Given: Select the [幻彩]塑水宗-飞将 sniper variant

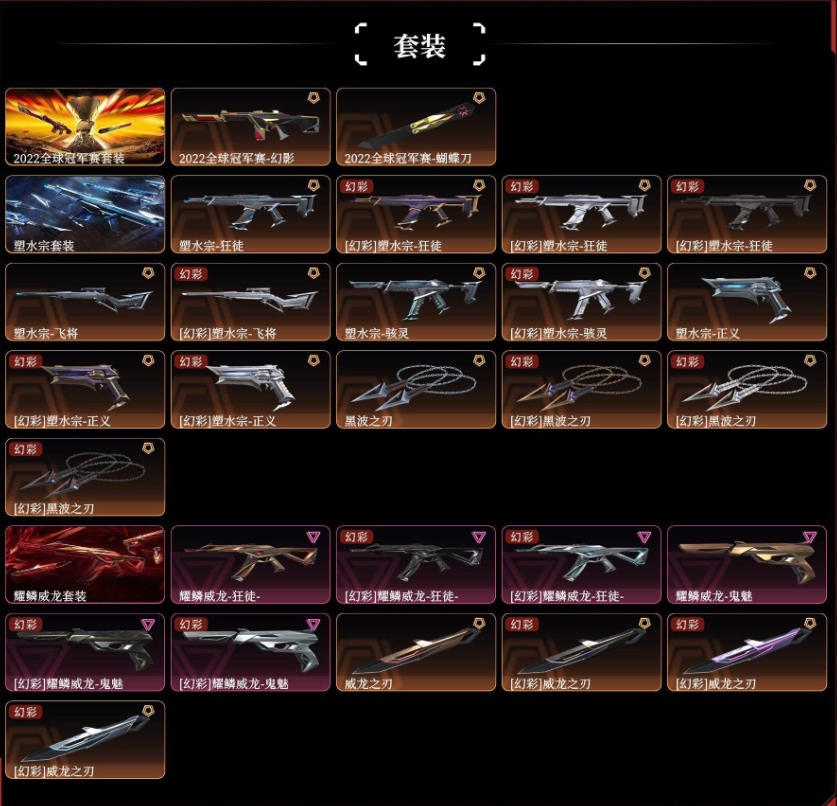Looking at the screenshot, I should point(250,302).
